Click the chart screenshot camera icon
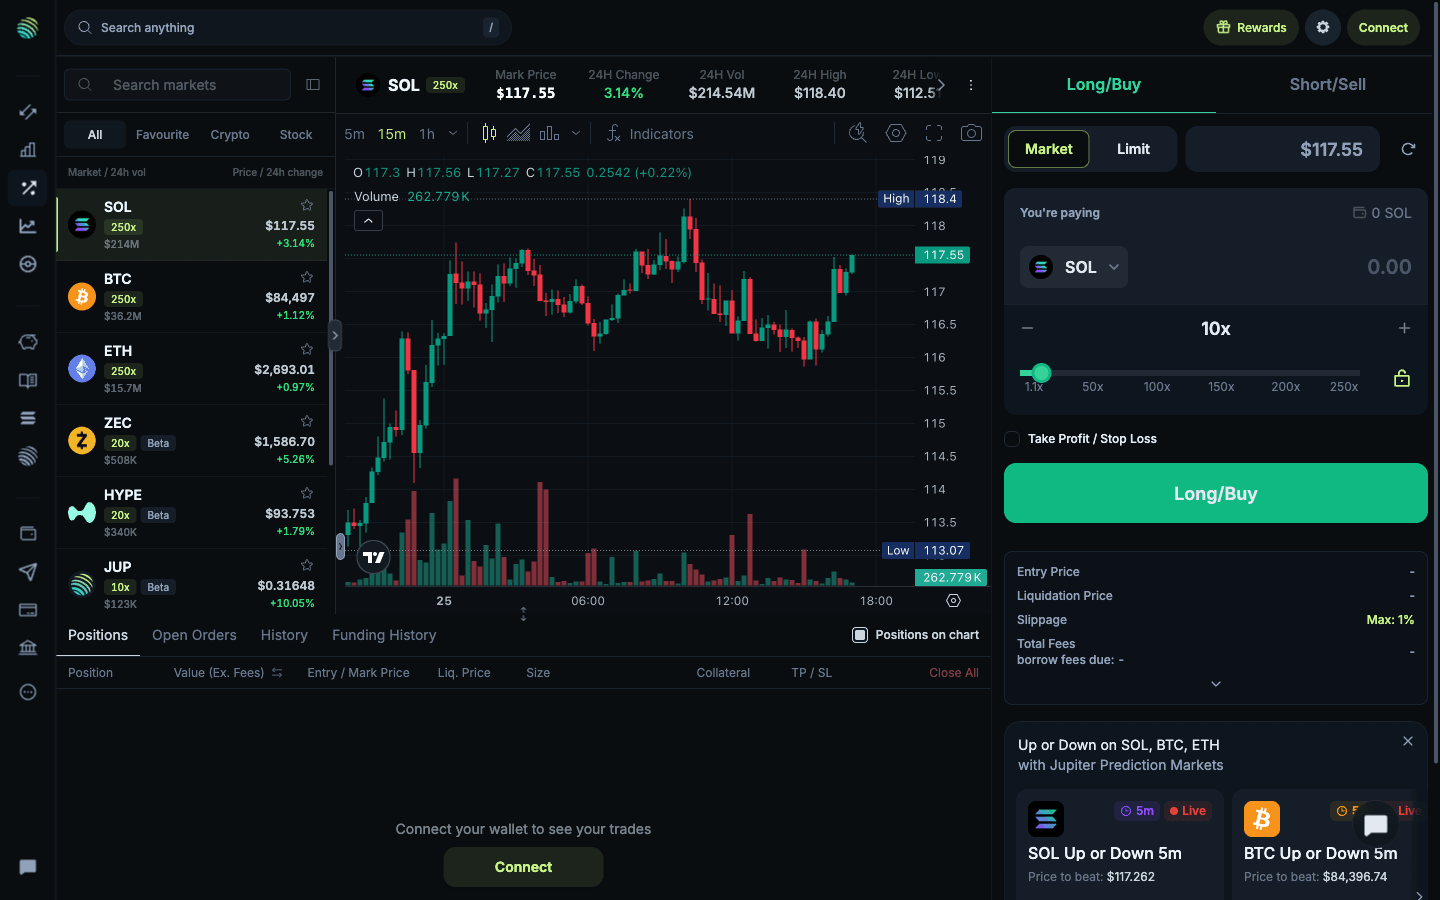Screen dimensions: 1440x900 click(x=971, y=133)
